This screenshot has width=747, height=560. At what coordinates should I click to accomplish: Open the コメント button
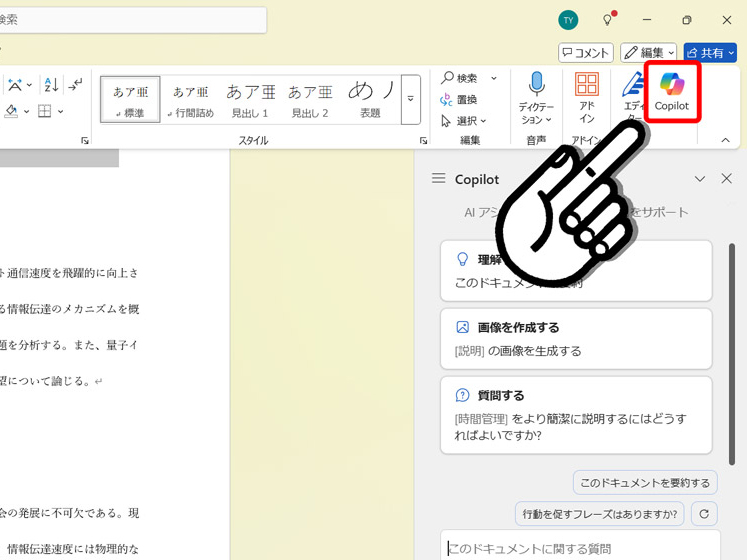(585, 52)
